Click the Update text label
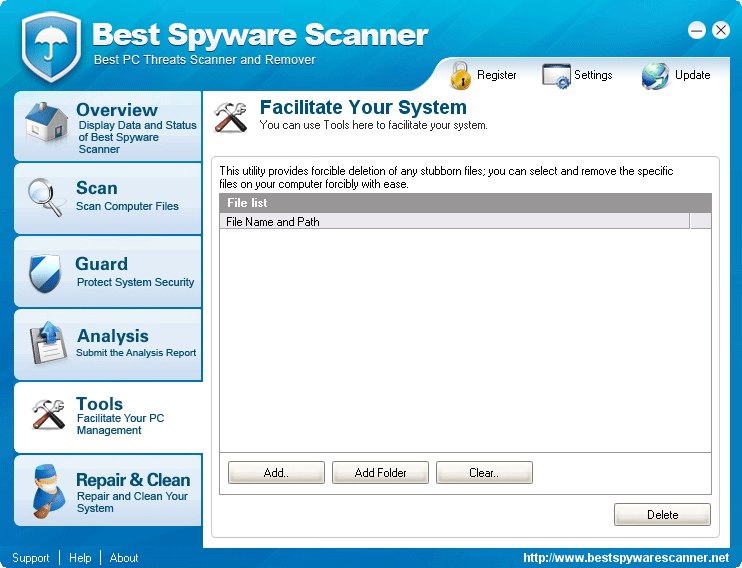Image resolution: width=742 pixels, height=568 pixels. (x=692, y=75)
